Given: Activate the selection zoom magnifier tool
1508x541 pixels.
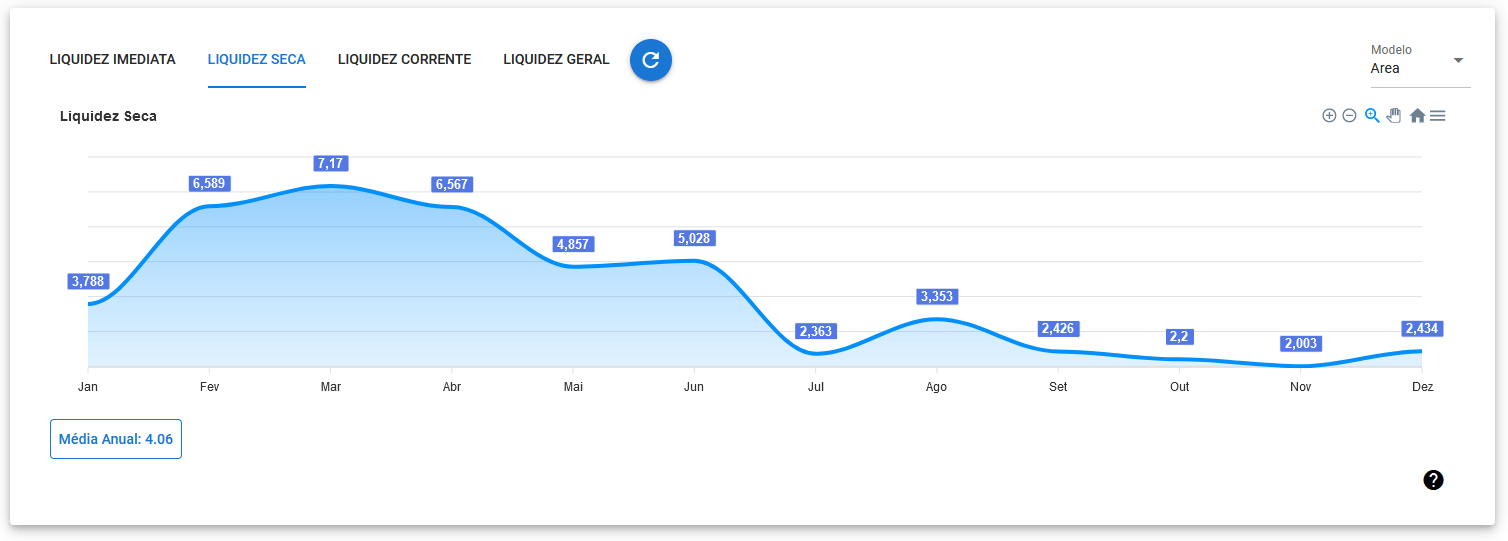Looking at the screenshot, I should click(x=1372, y=116).
